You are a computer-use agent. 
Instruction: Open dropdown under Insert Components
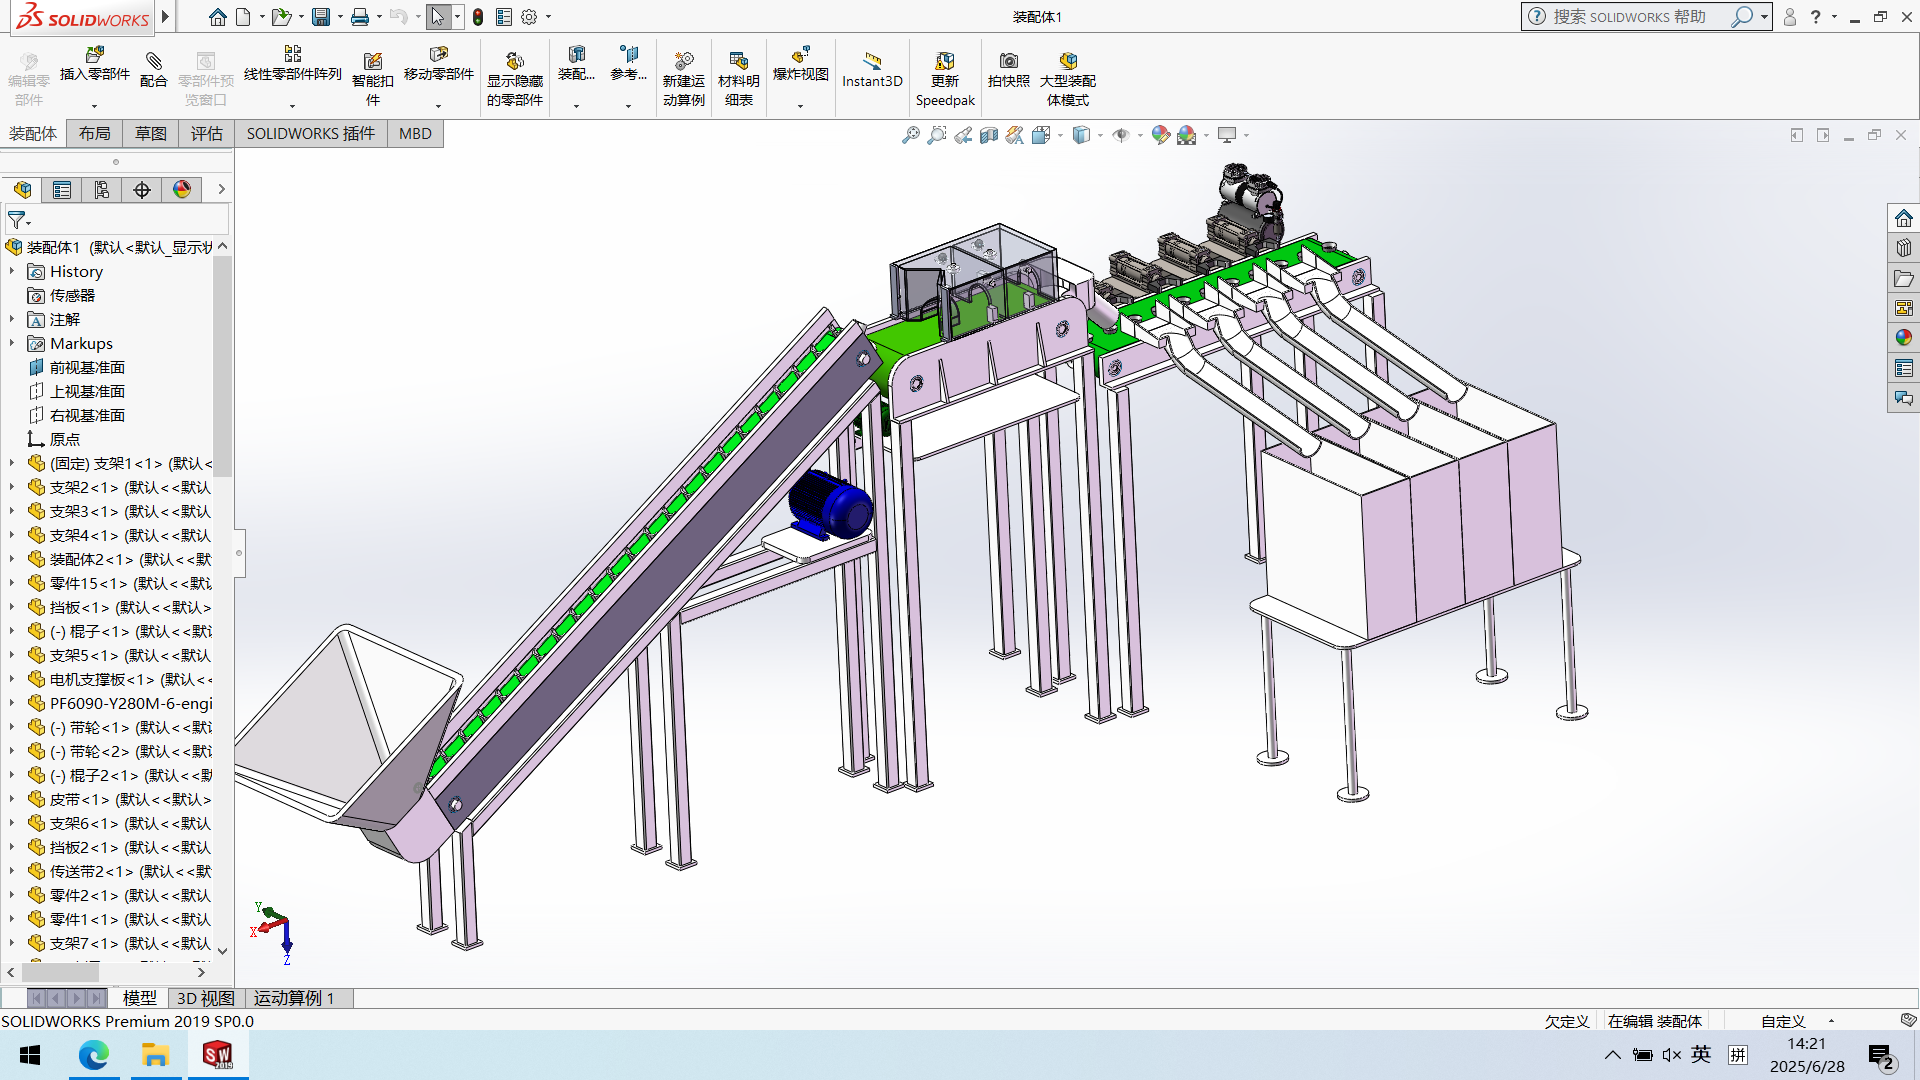[95, 105]
